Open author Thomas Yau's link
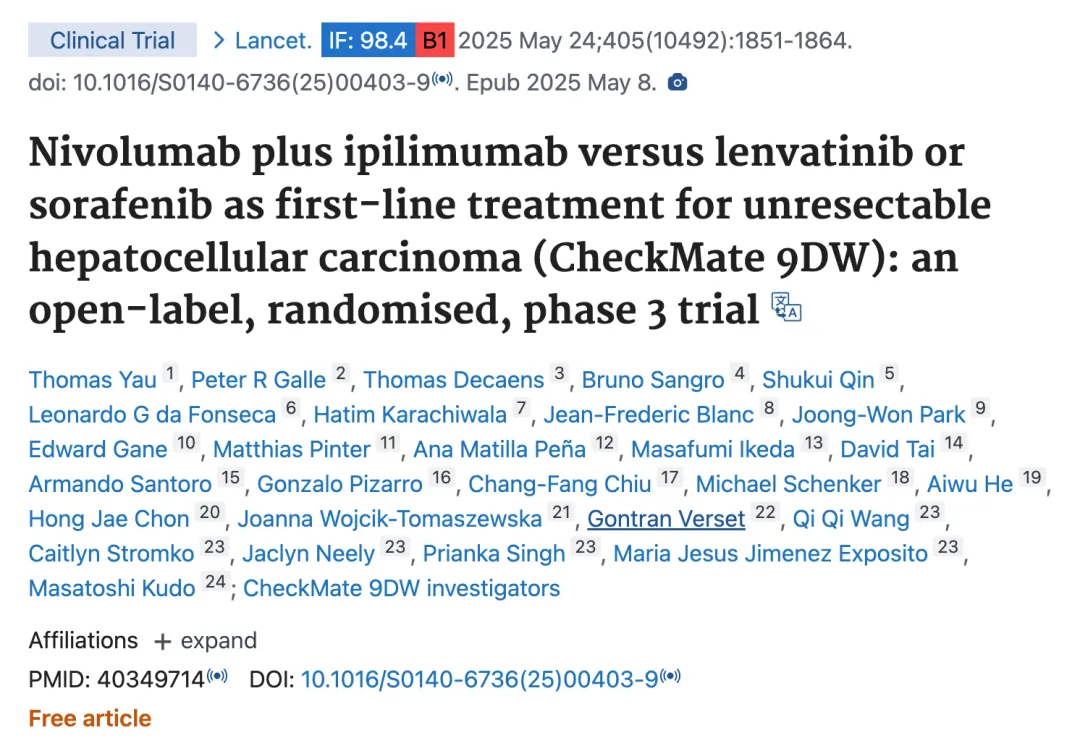Image resolution: width=1080 pixels, height=738 pixels. click(93, 380)
